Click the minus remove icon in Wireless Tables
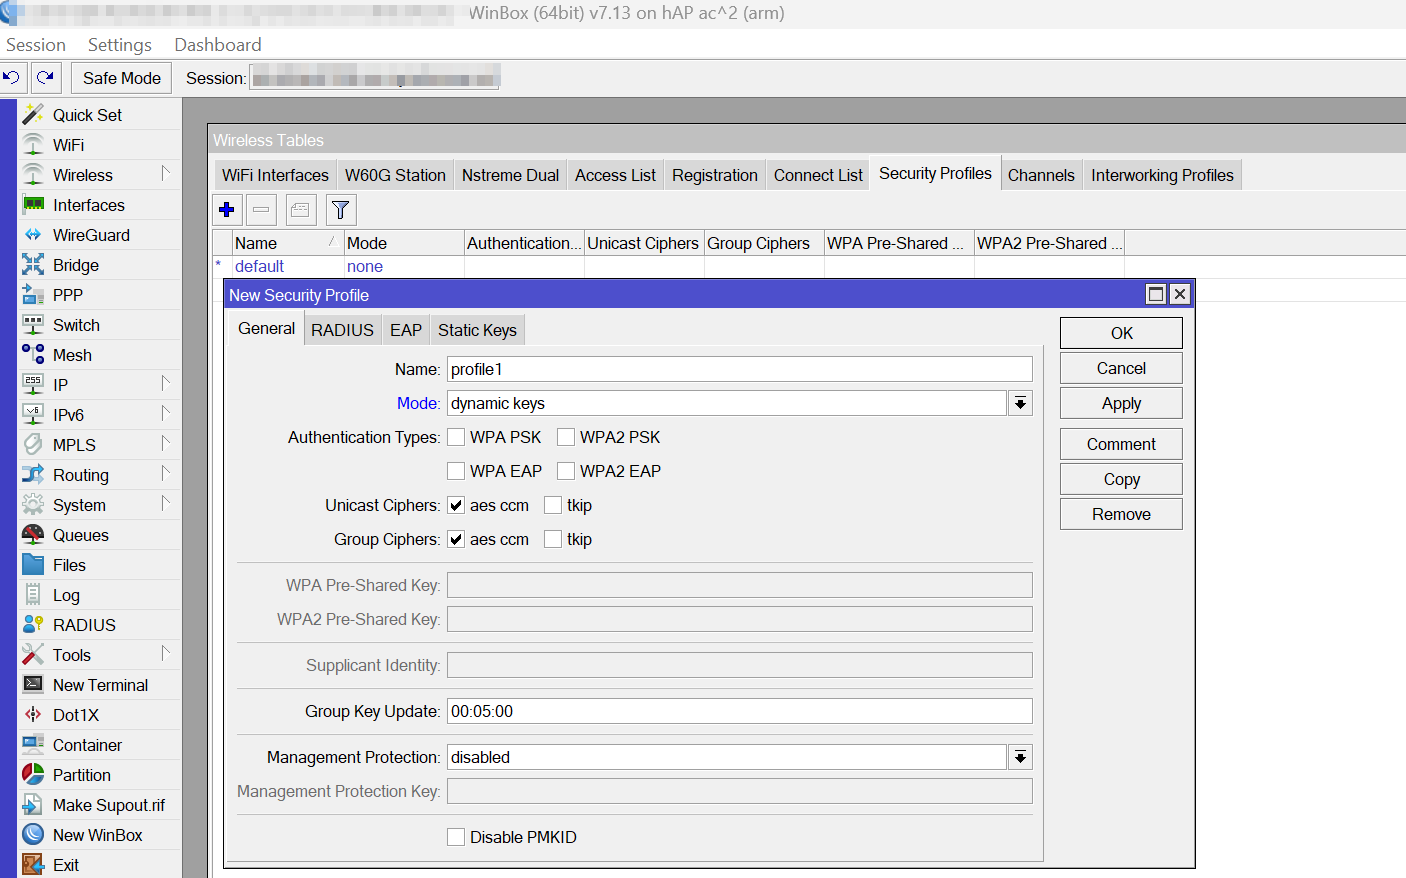 click(x=261, y=210)
